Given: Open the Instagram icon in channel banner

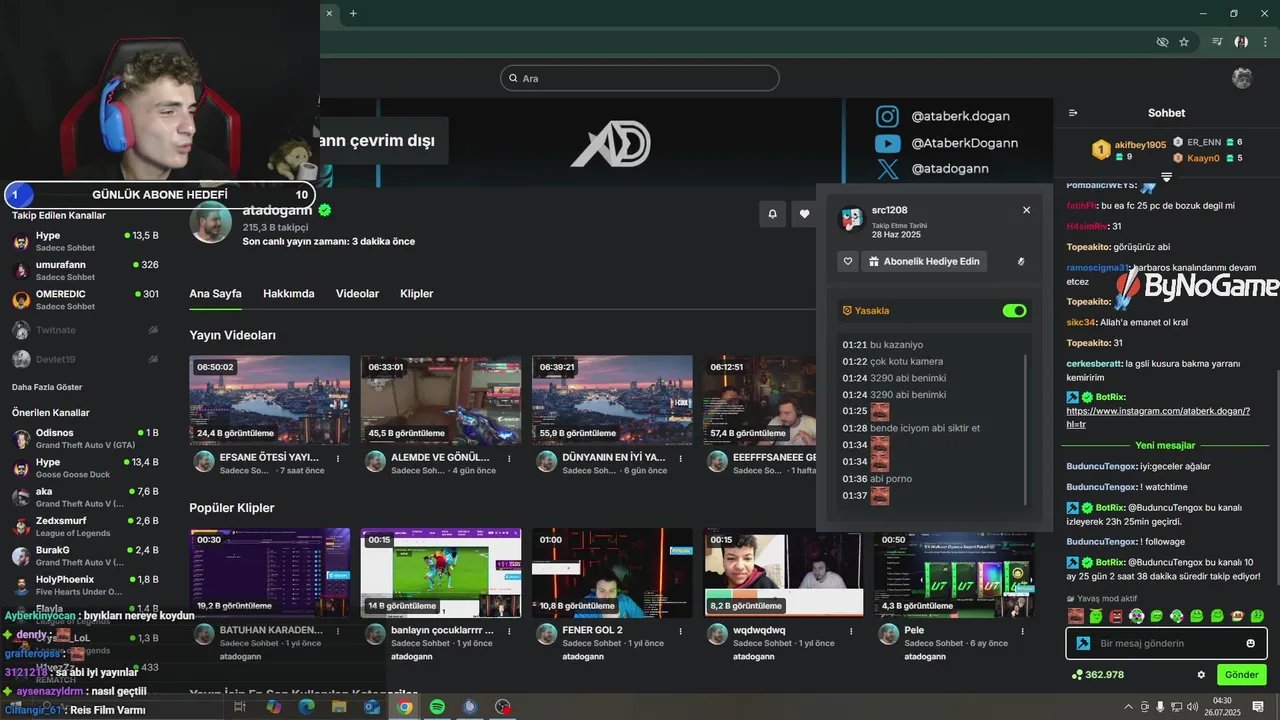Looking at the screenshot, I should pos(887,116).
